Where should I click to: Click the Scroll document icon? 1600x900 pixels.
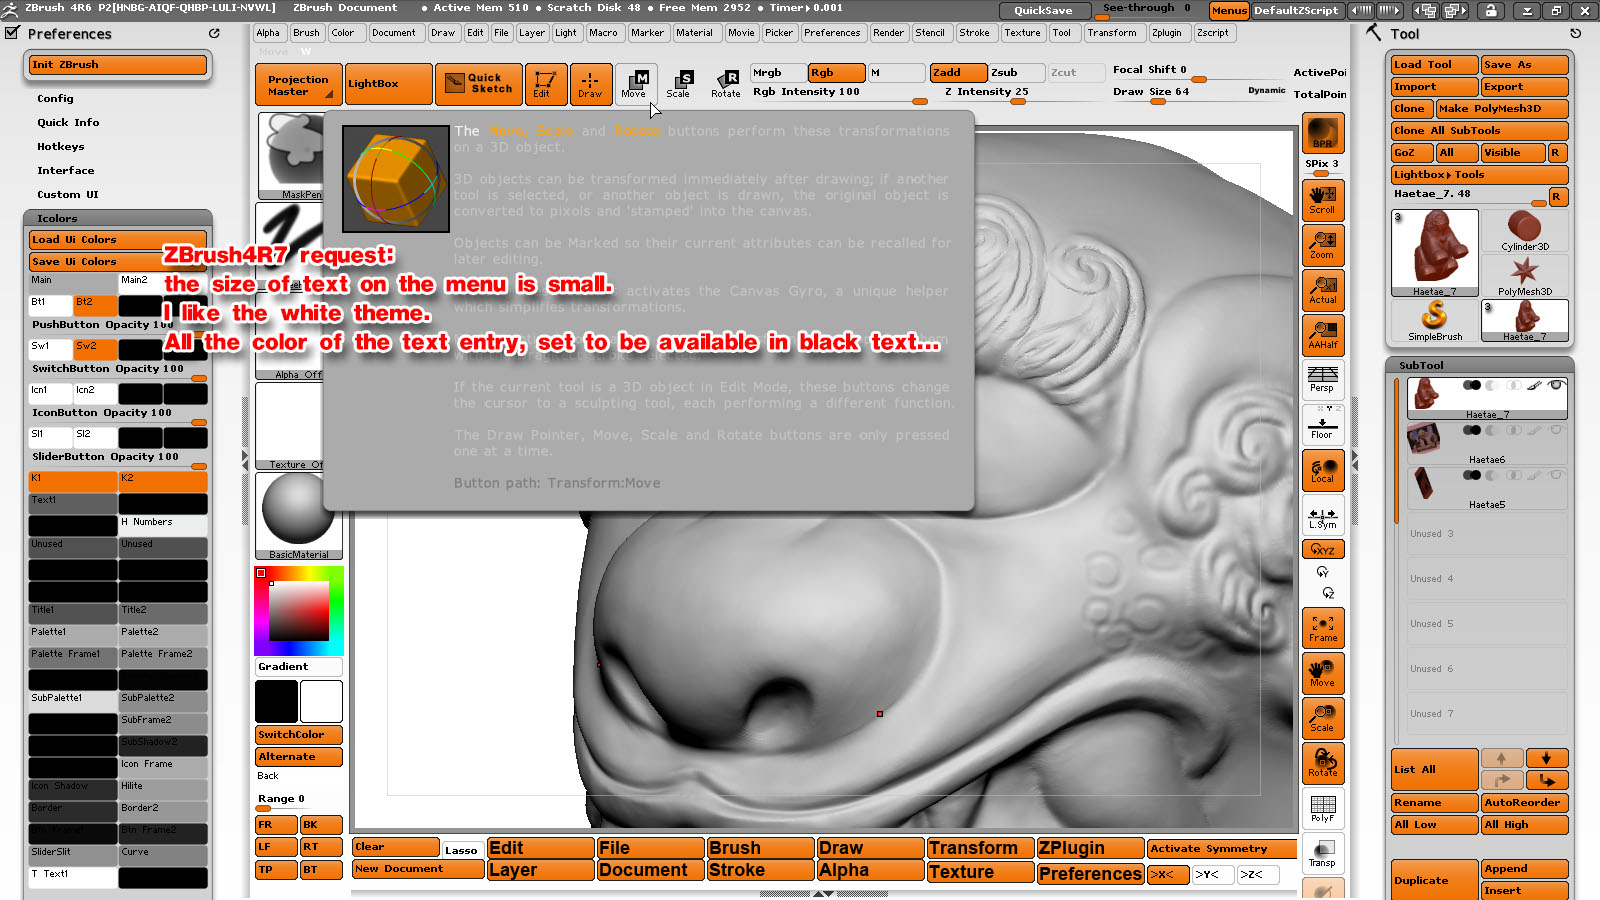[1323, 200]
